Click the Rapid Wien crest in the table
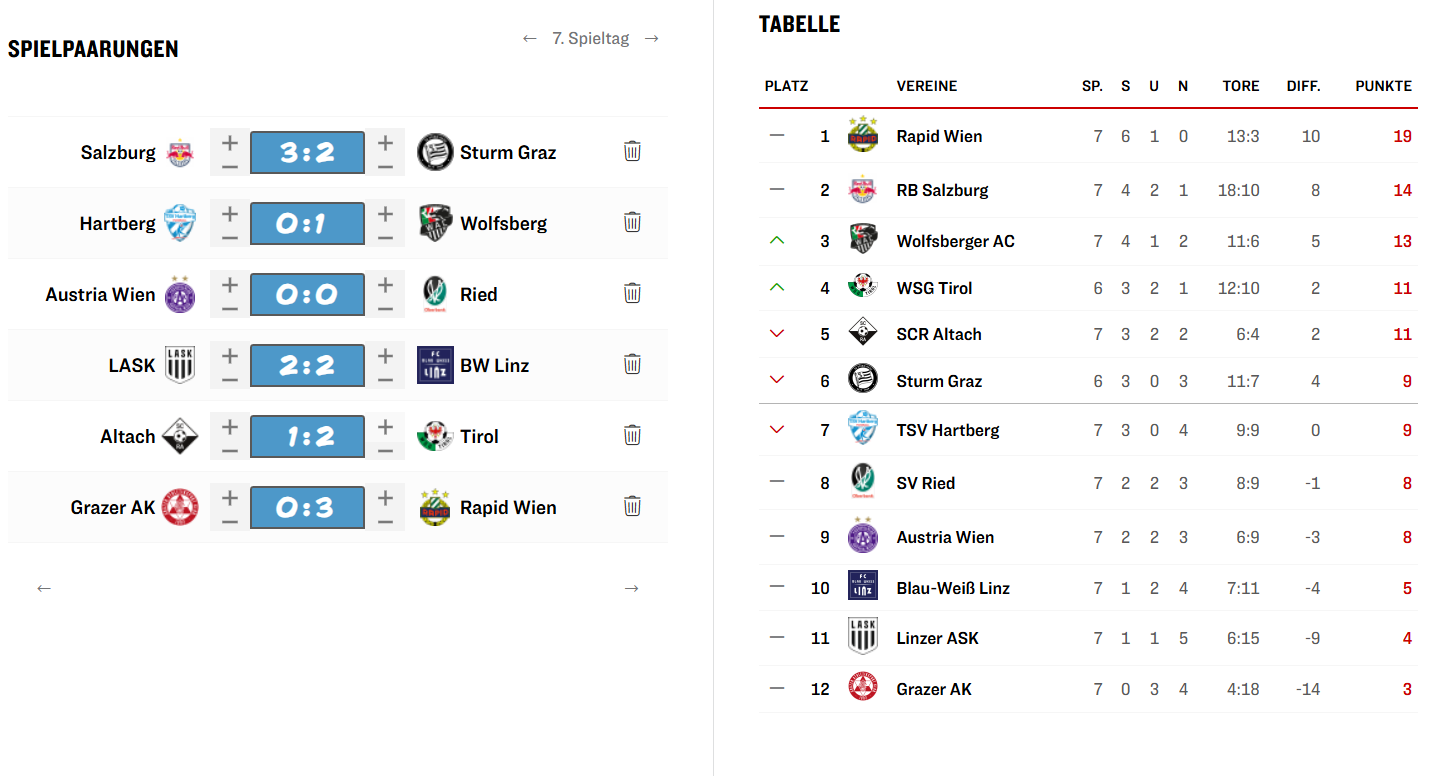This screenshot has width=1446, height=776. point(862,135)
